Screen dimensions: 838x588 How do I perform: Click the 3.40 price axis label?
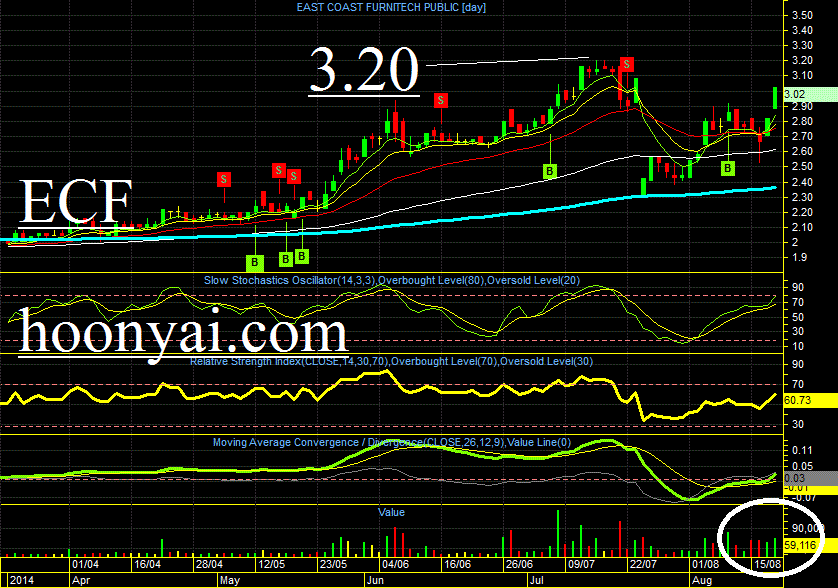pyautogui.click(x=802, y=30)
